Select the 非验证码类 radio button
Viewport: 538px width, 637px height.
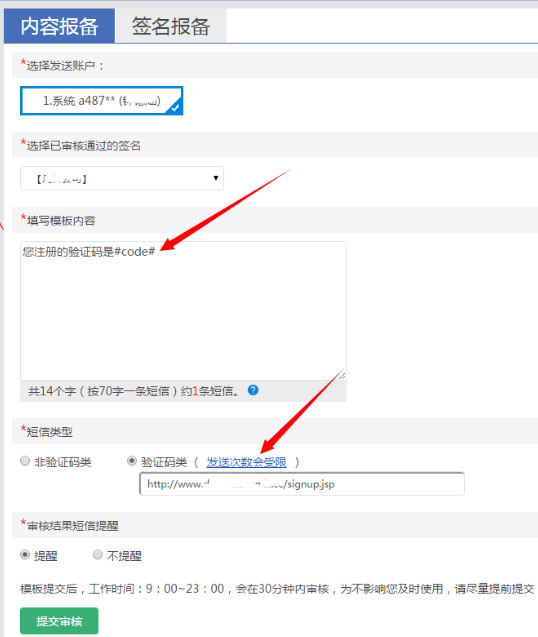25,461
